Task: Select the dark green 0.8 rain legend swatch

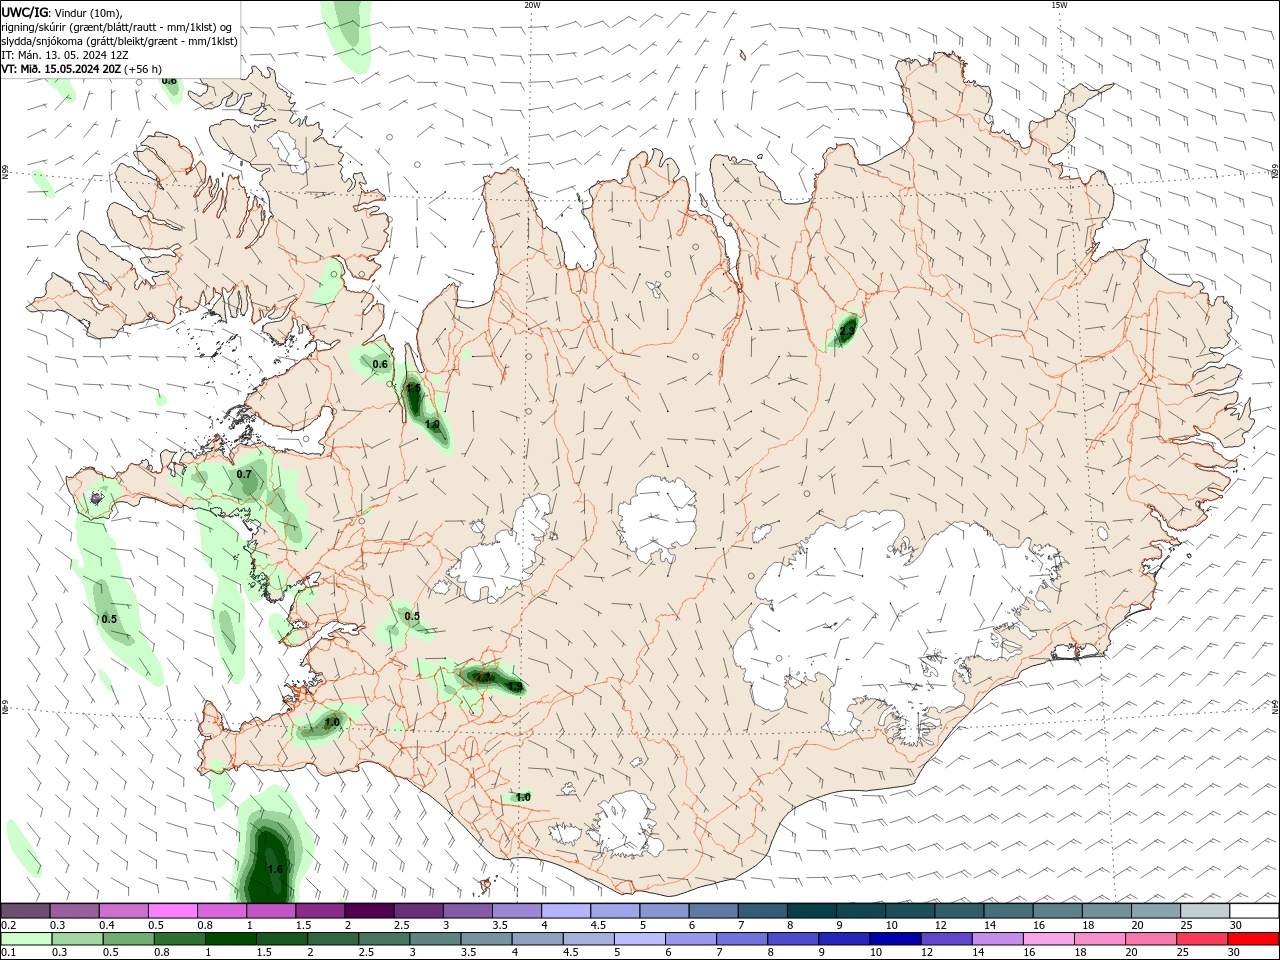Action: tap(178, 939)
